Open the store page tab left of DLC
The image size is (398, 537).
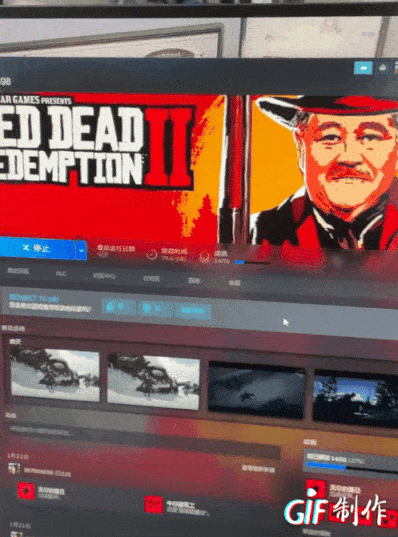(18, 271)
